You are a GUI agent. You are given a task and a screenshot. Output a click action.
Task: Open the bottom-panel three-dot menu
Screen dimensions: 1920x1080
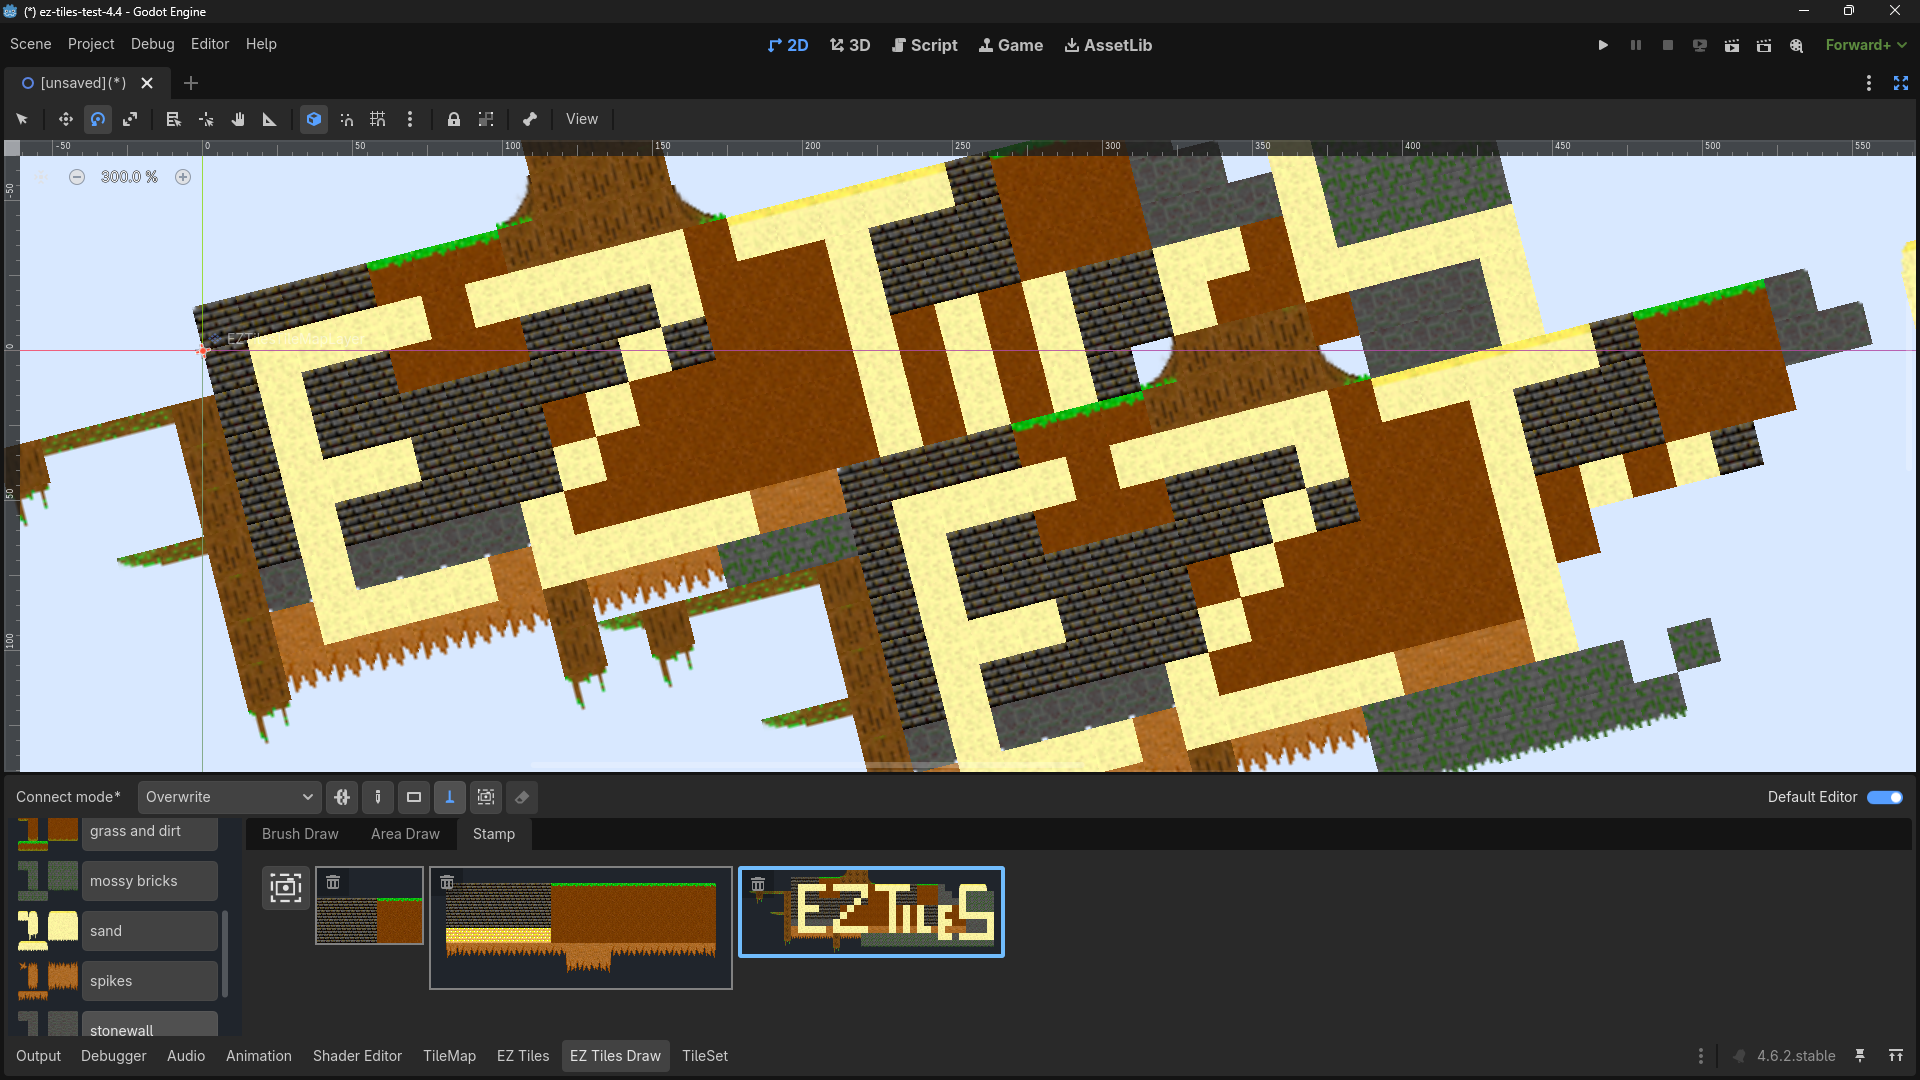pos(1701,1056)
